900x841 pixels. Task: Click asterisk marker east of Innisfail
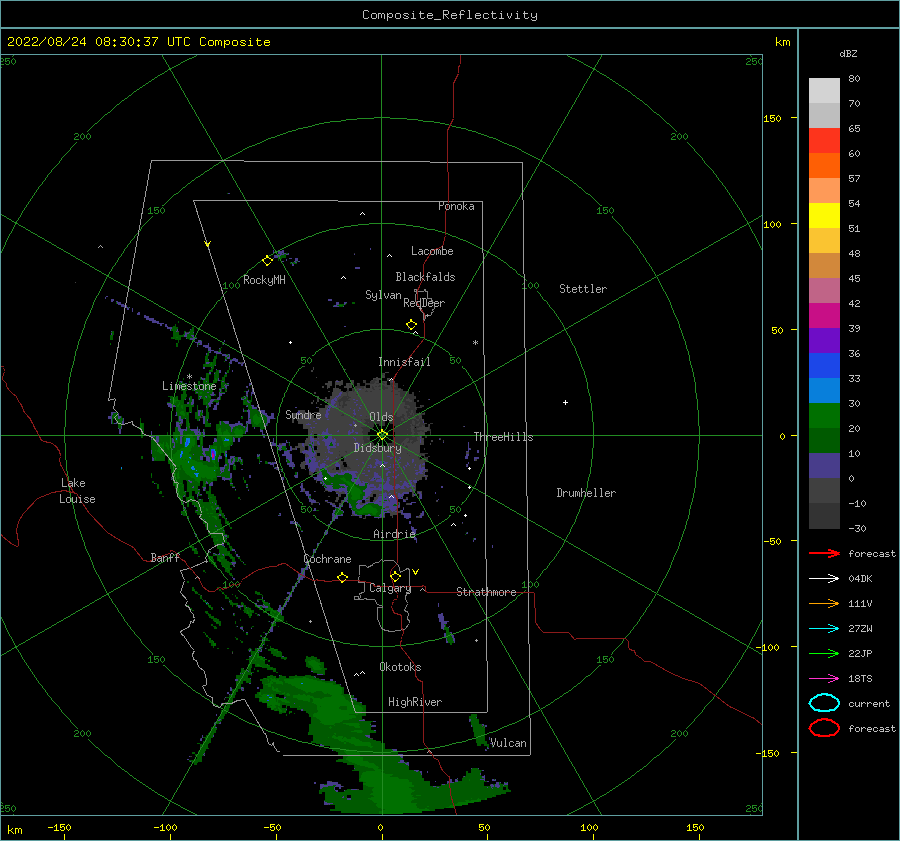click(x=475, y=343)
